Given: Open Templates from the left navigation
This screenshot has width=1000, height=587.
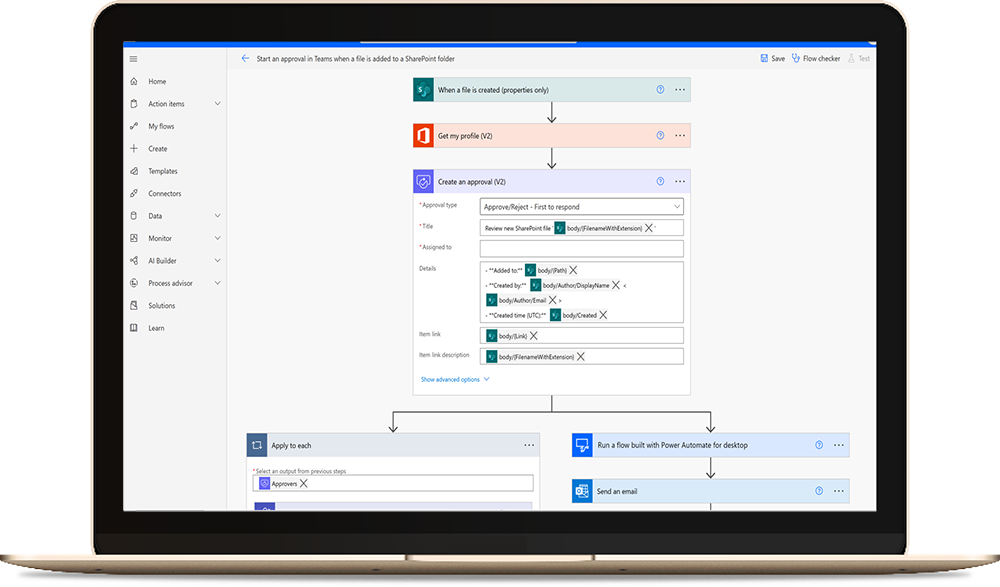Looking at the screenshot, I should pyautogui.click(x=163, y=172).
